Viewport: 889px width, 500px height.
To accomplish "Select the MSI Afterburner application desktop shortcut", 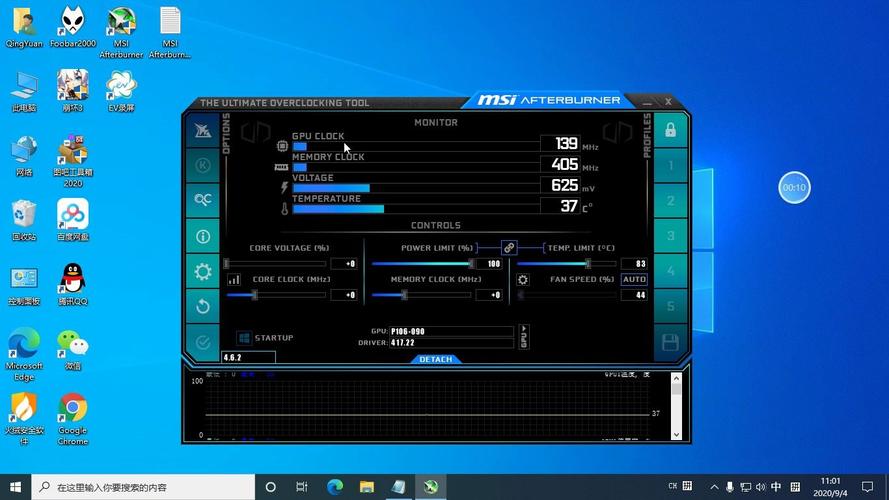I will tap(121, 33).
